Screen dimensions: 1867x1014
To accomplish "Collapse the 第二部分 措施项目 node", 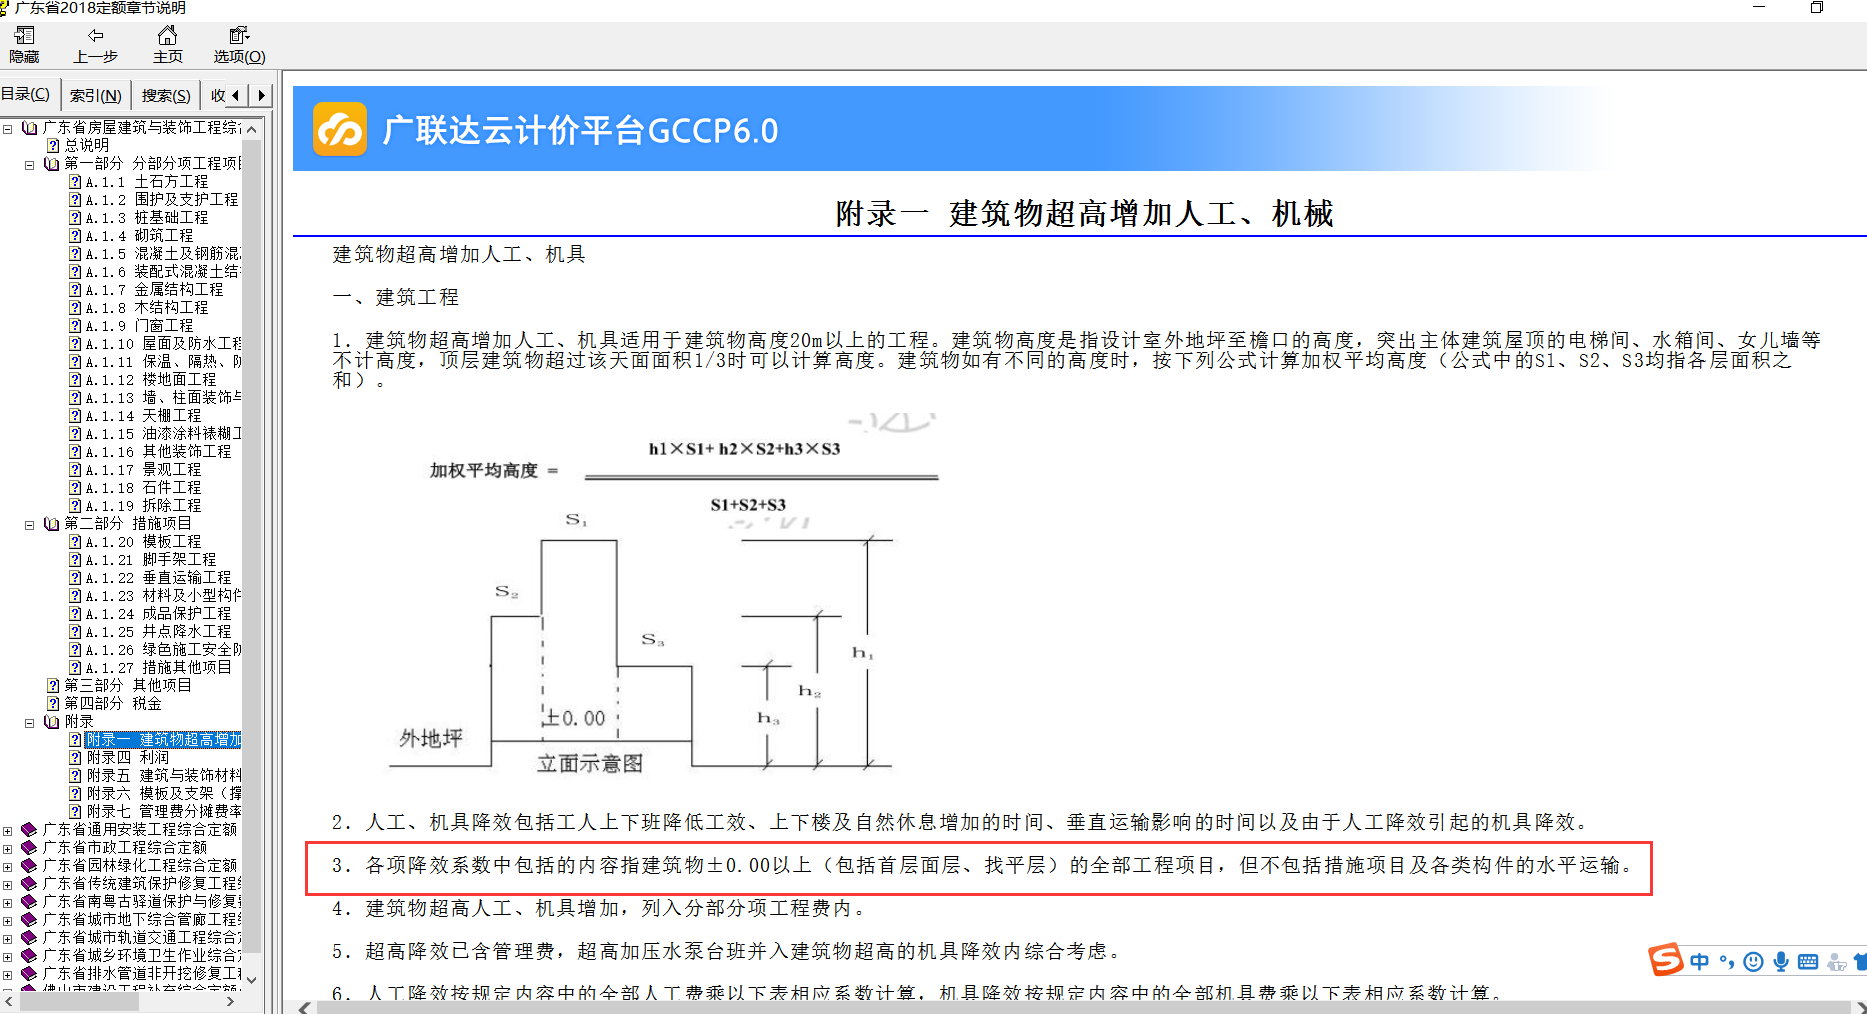I will click(29, 524).
